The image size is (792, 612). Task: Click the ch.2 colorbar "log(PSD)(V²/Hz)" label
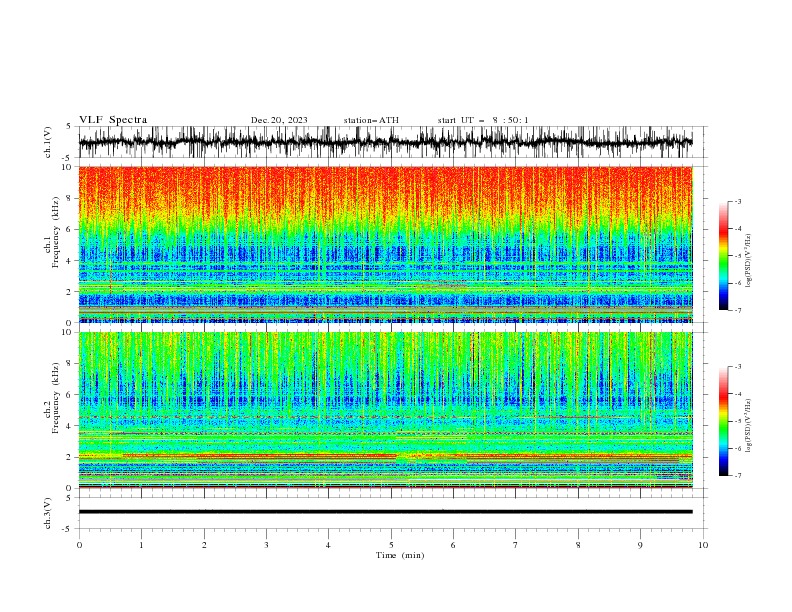pos(749,426)
